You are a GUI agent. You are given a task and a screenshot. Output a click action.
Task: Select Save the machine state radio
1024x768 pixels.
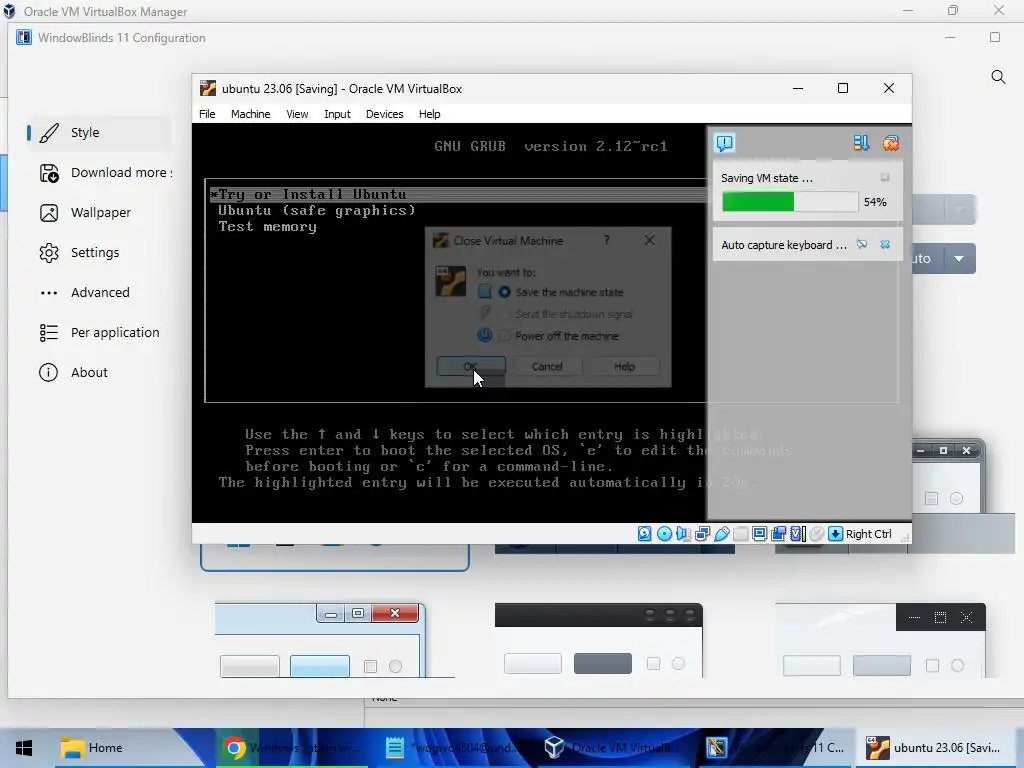(505, 292)
